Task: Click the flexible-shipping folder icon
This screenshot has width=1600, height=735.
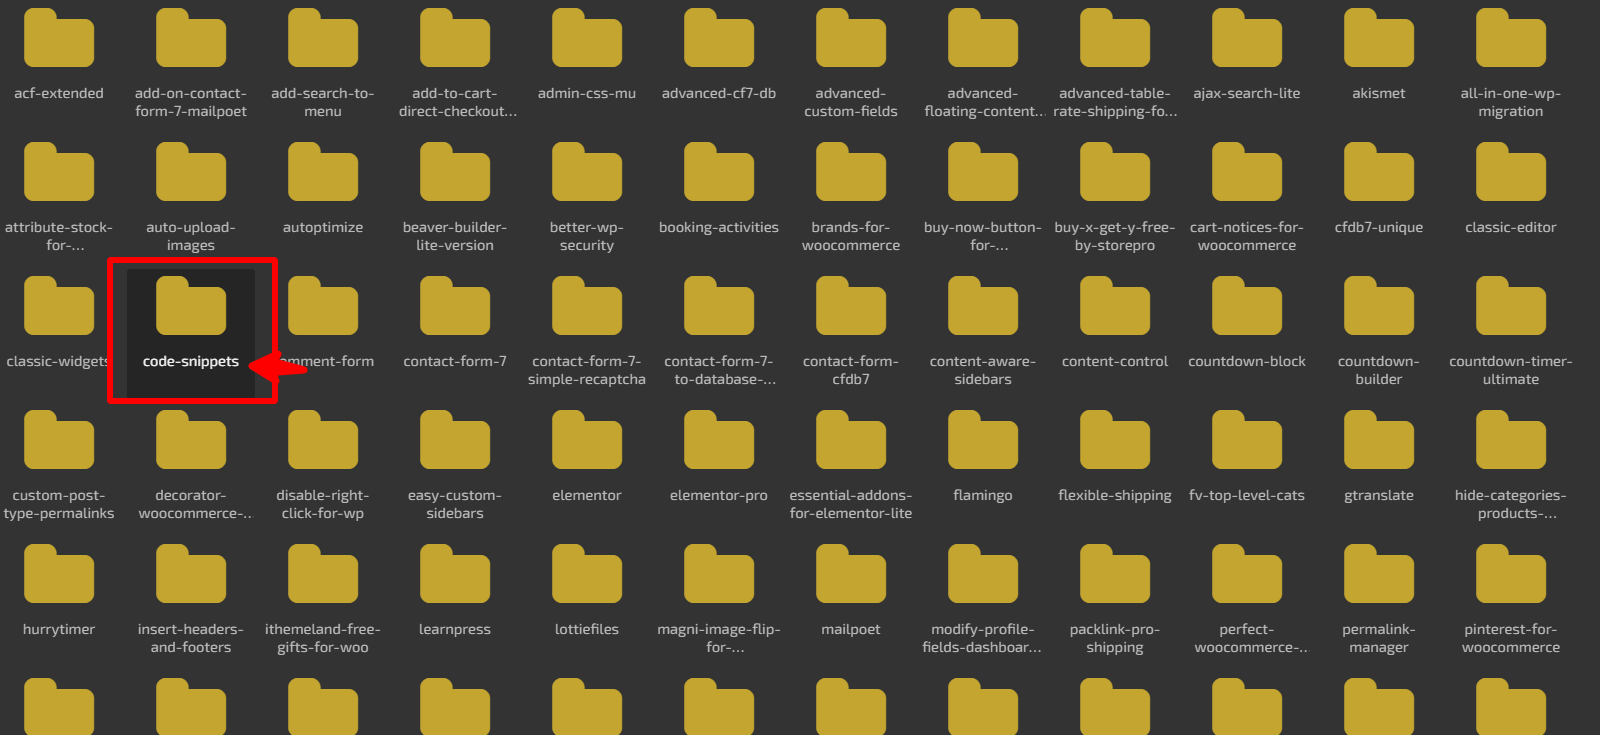Action: tap(1115, 440)
